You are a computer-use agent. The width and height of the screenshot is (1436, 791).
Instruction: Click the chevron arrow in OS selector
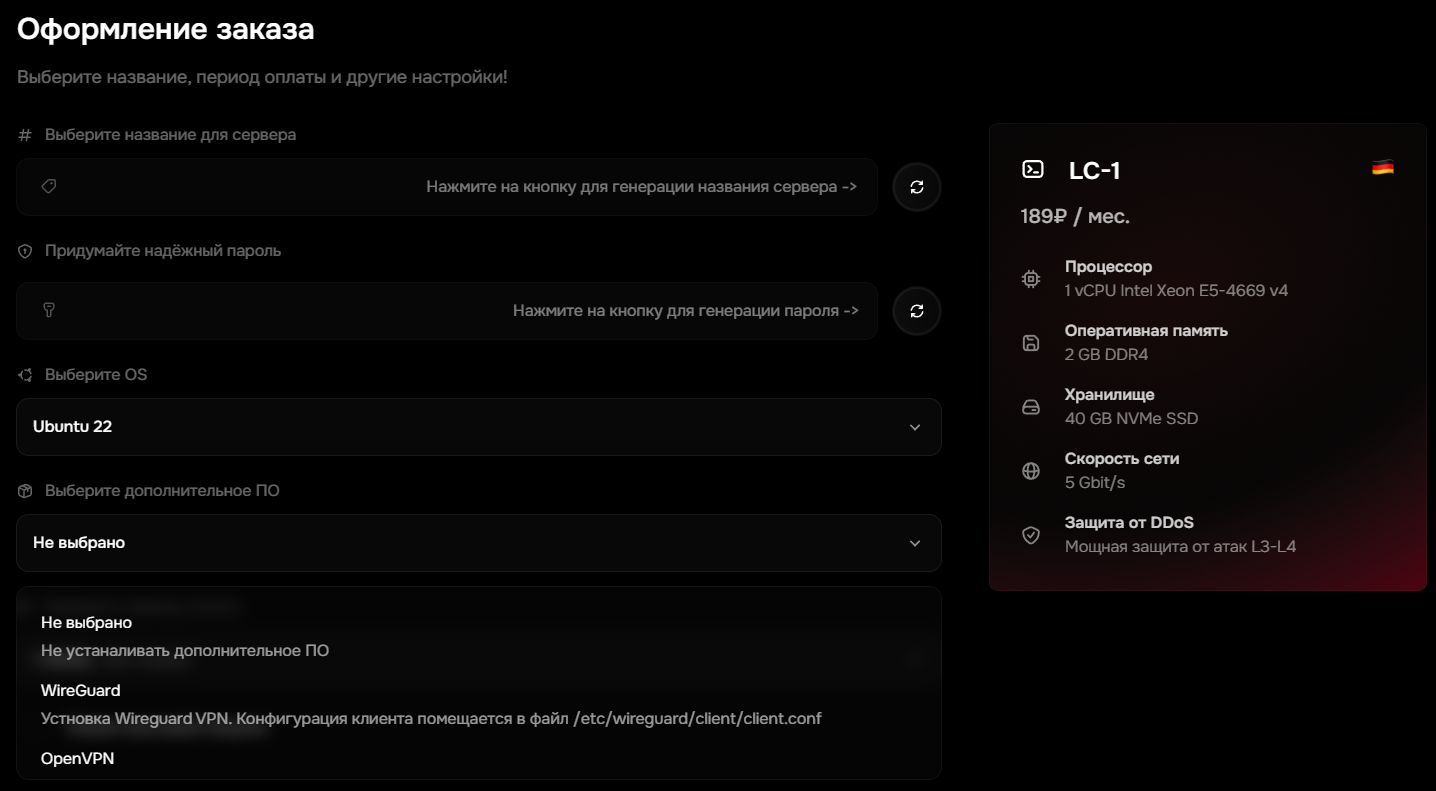coord(914,428)
